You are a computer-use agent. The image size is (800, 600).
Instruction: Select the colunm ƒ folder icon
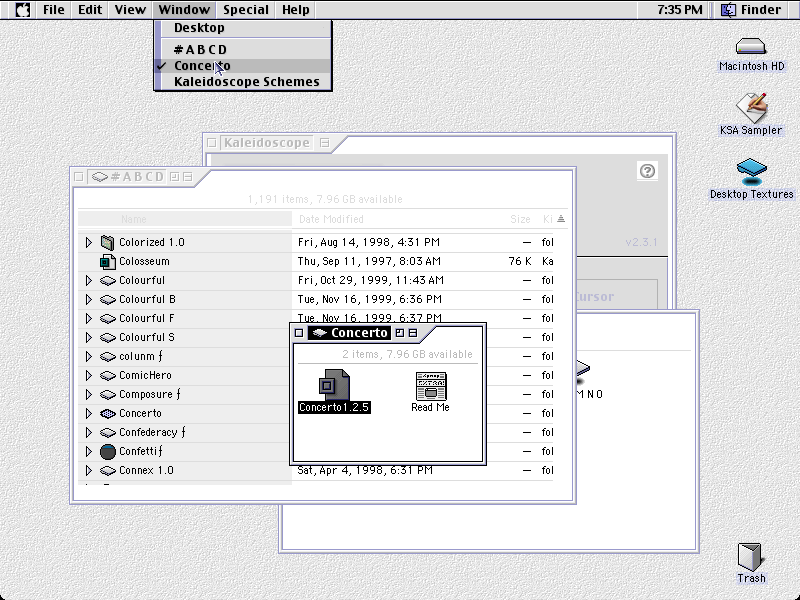107,357
